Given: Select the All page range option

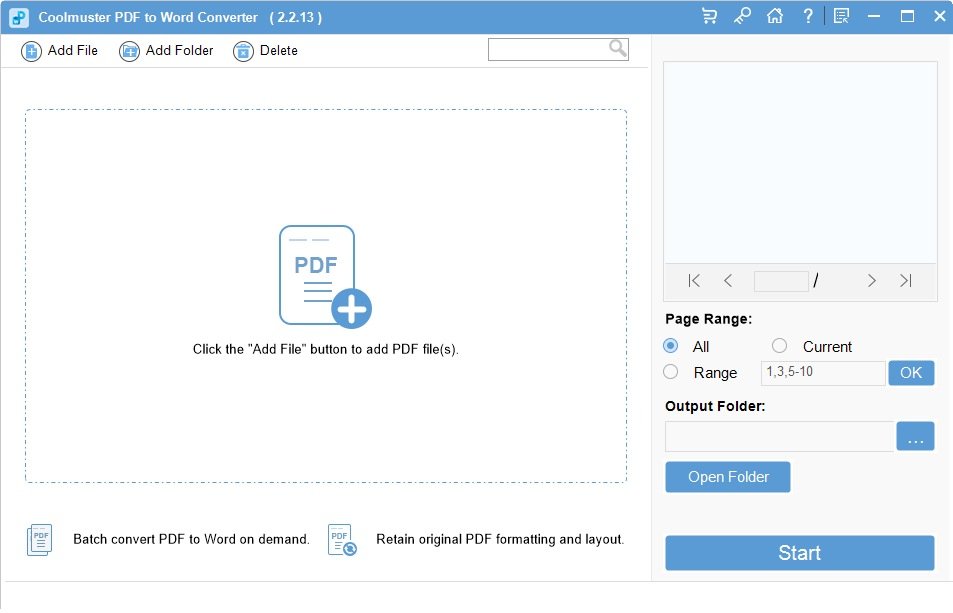Looking at the screenshot, I should pyautogui.click(x=671, y=346).
